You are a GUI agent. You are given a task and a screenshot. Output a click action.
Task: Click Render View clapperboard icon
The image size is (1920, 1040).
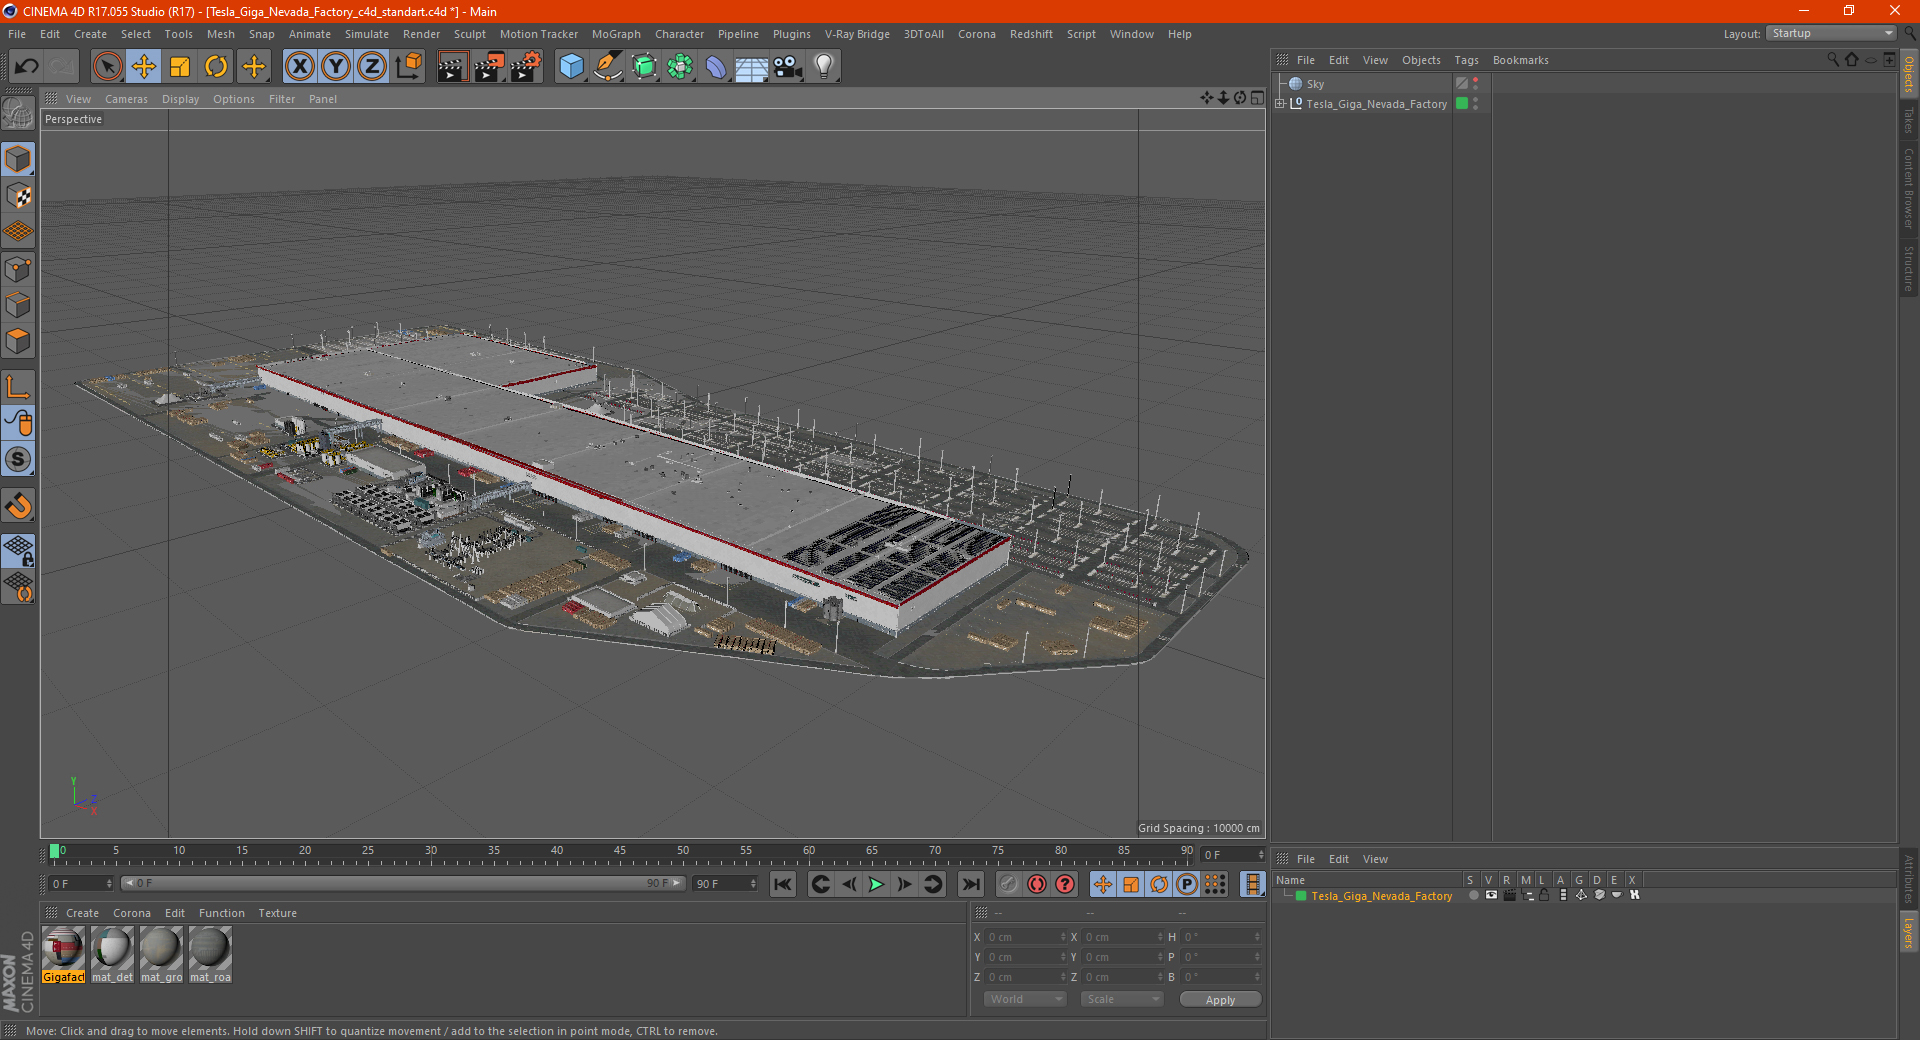click(452, 67)
